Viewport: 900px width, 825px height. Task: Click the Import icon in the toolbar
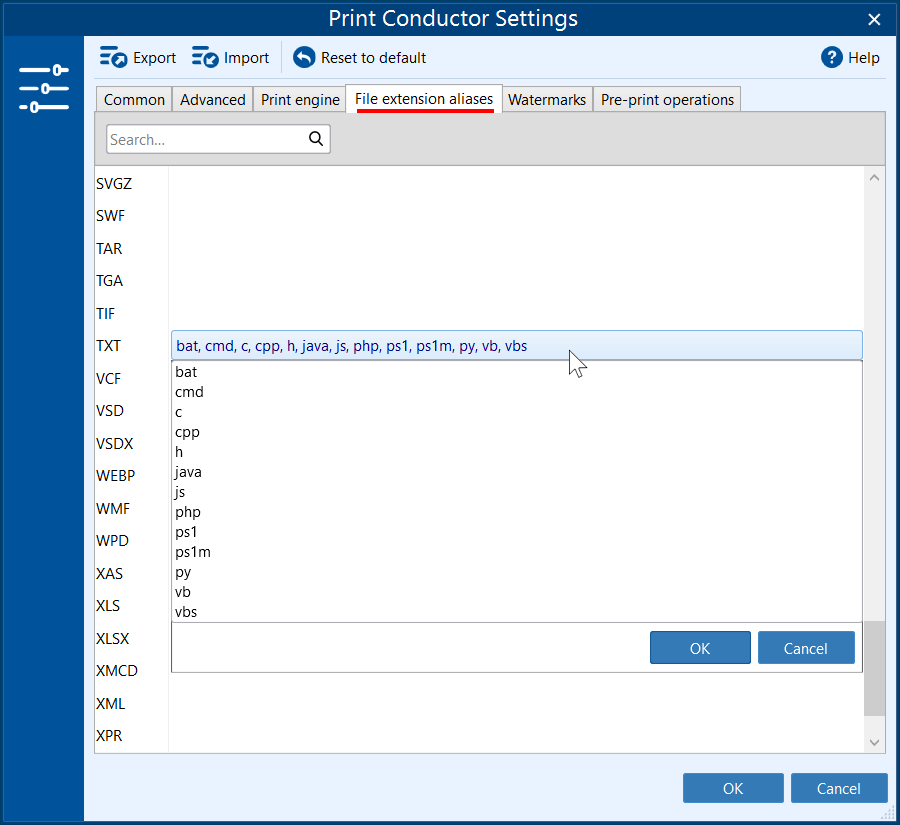click(205, 58)
